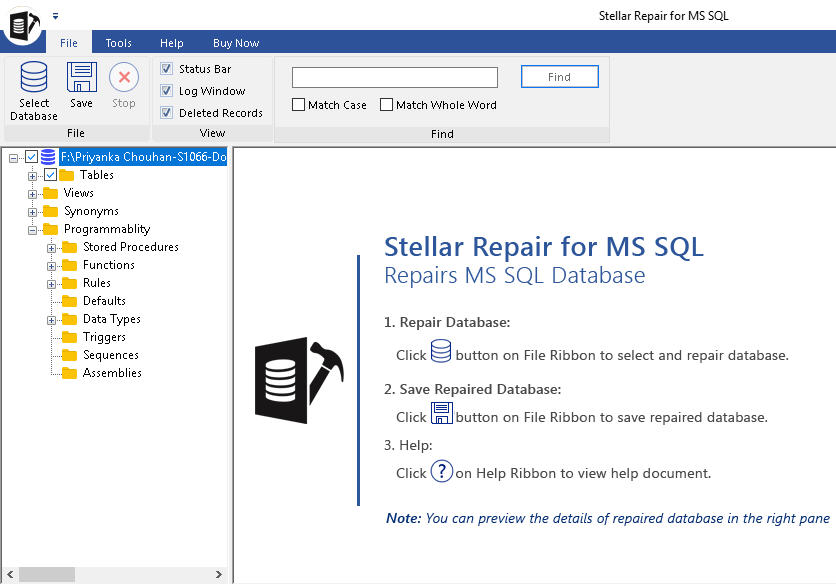Click the Save floppy-disk icon in ribbon
Screen dimensions: 836x584
point(82,77)
